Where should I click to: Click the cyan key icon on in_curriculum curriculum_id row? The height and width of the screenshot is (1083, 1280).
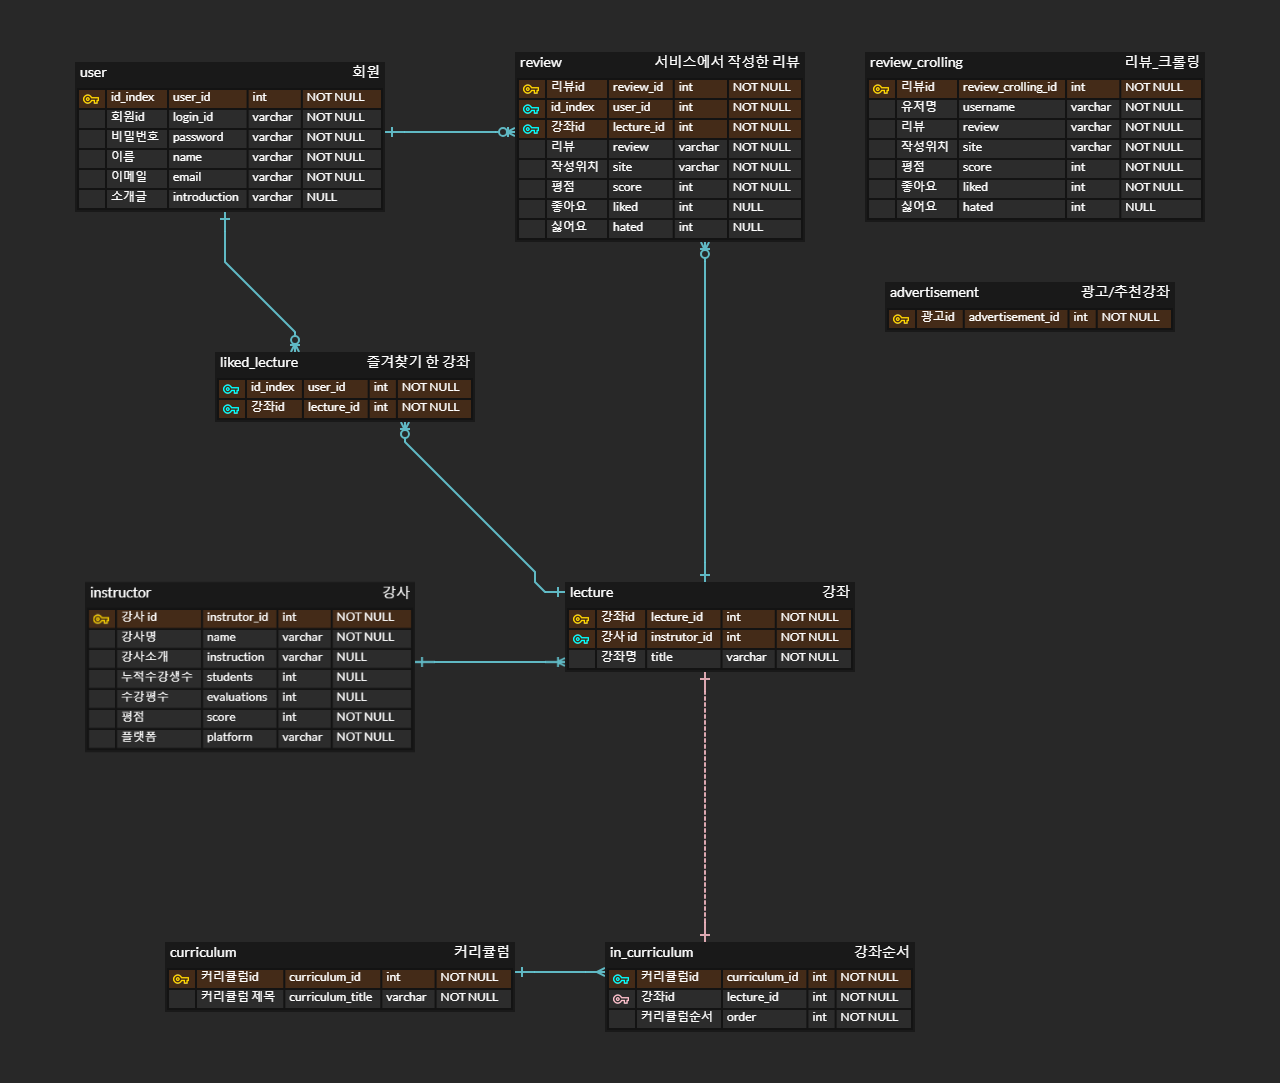point(621,979)
